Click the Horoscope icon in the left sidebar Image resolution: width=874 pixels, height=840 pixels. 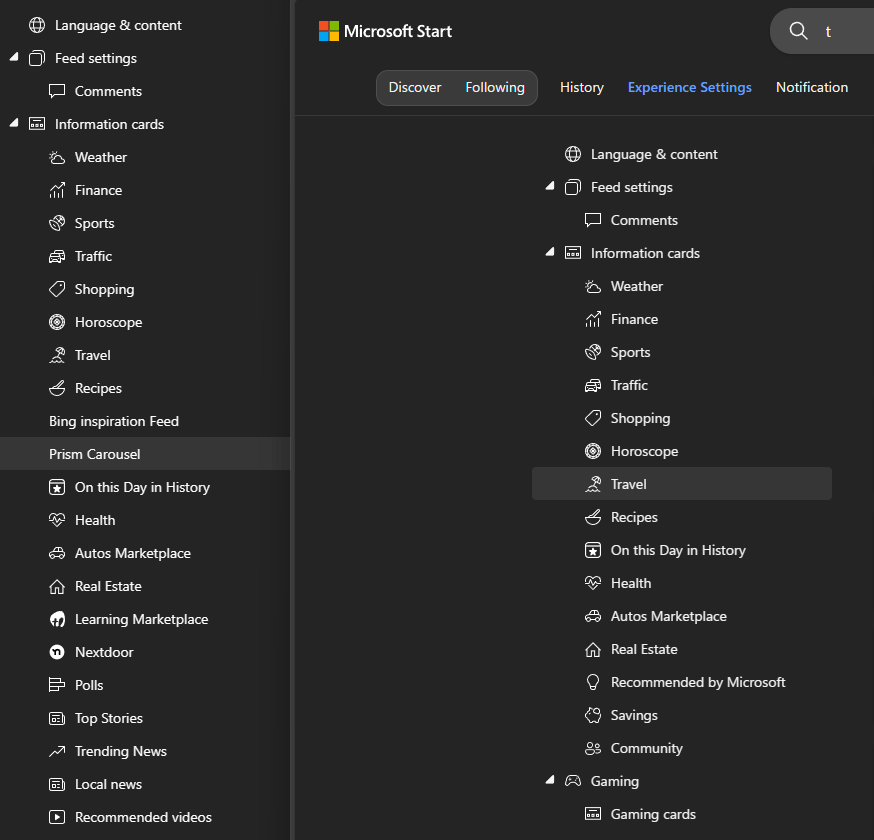57,322
